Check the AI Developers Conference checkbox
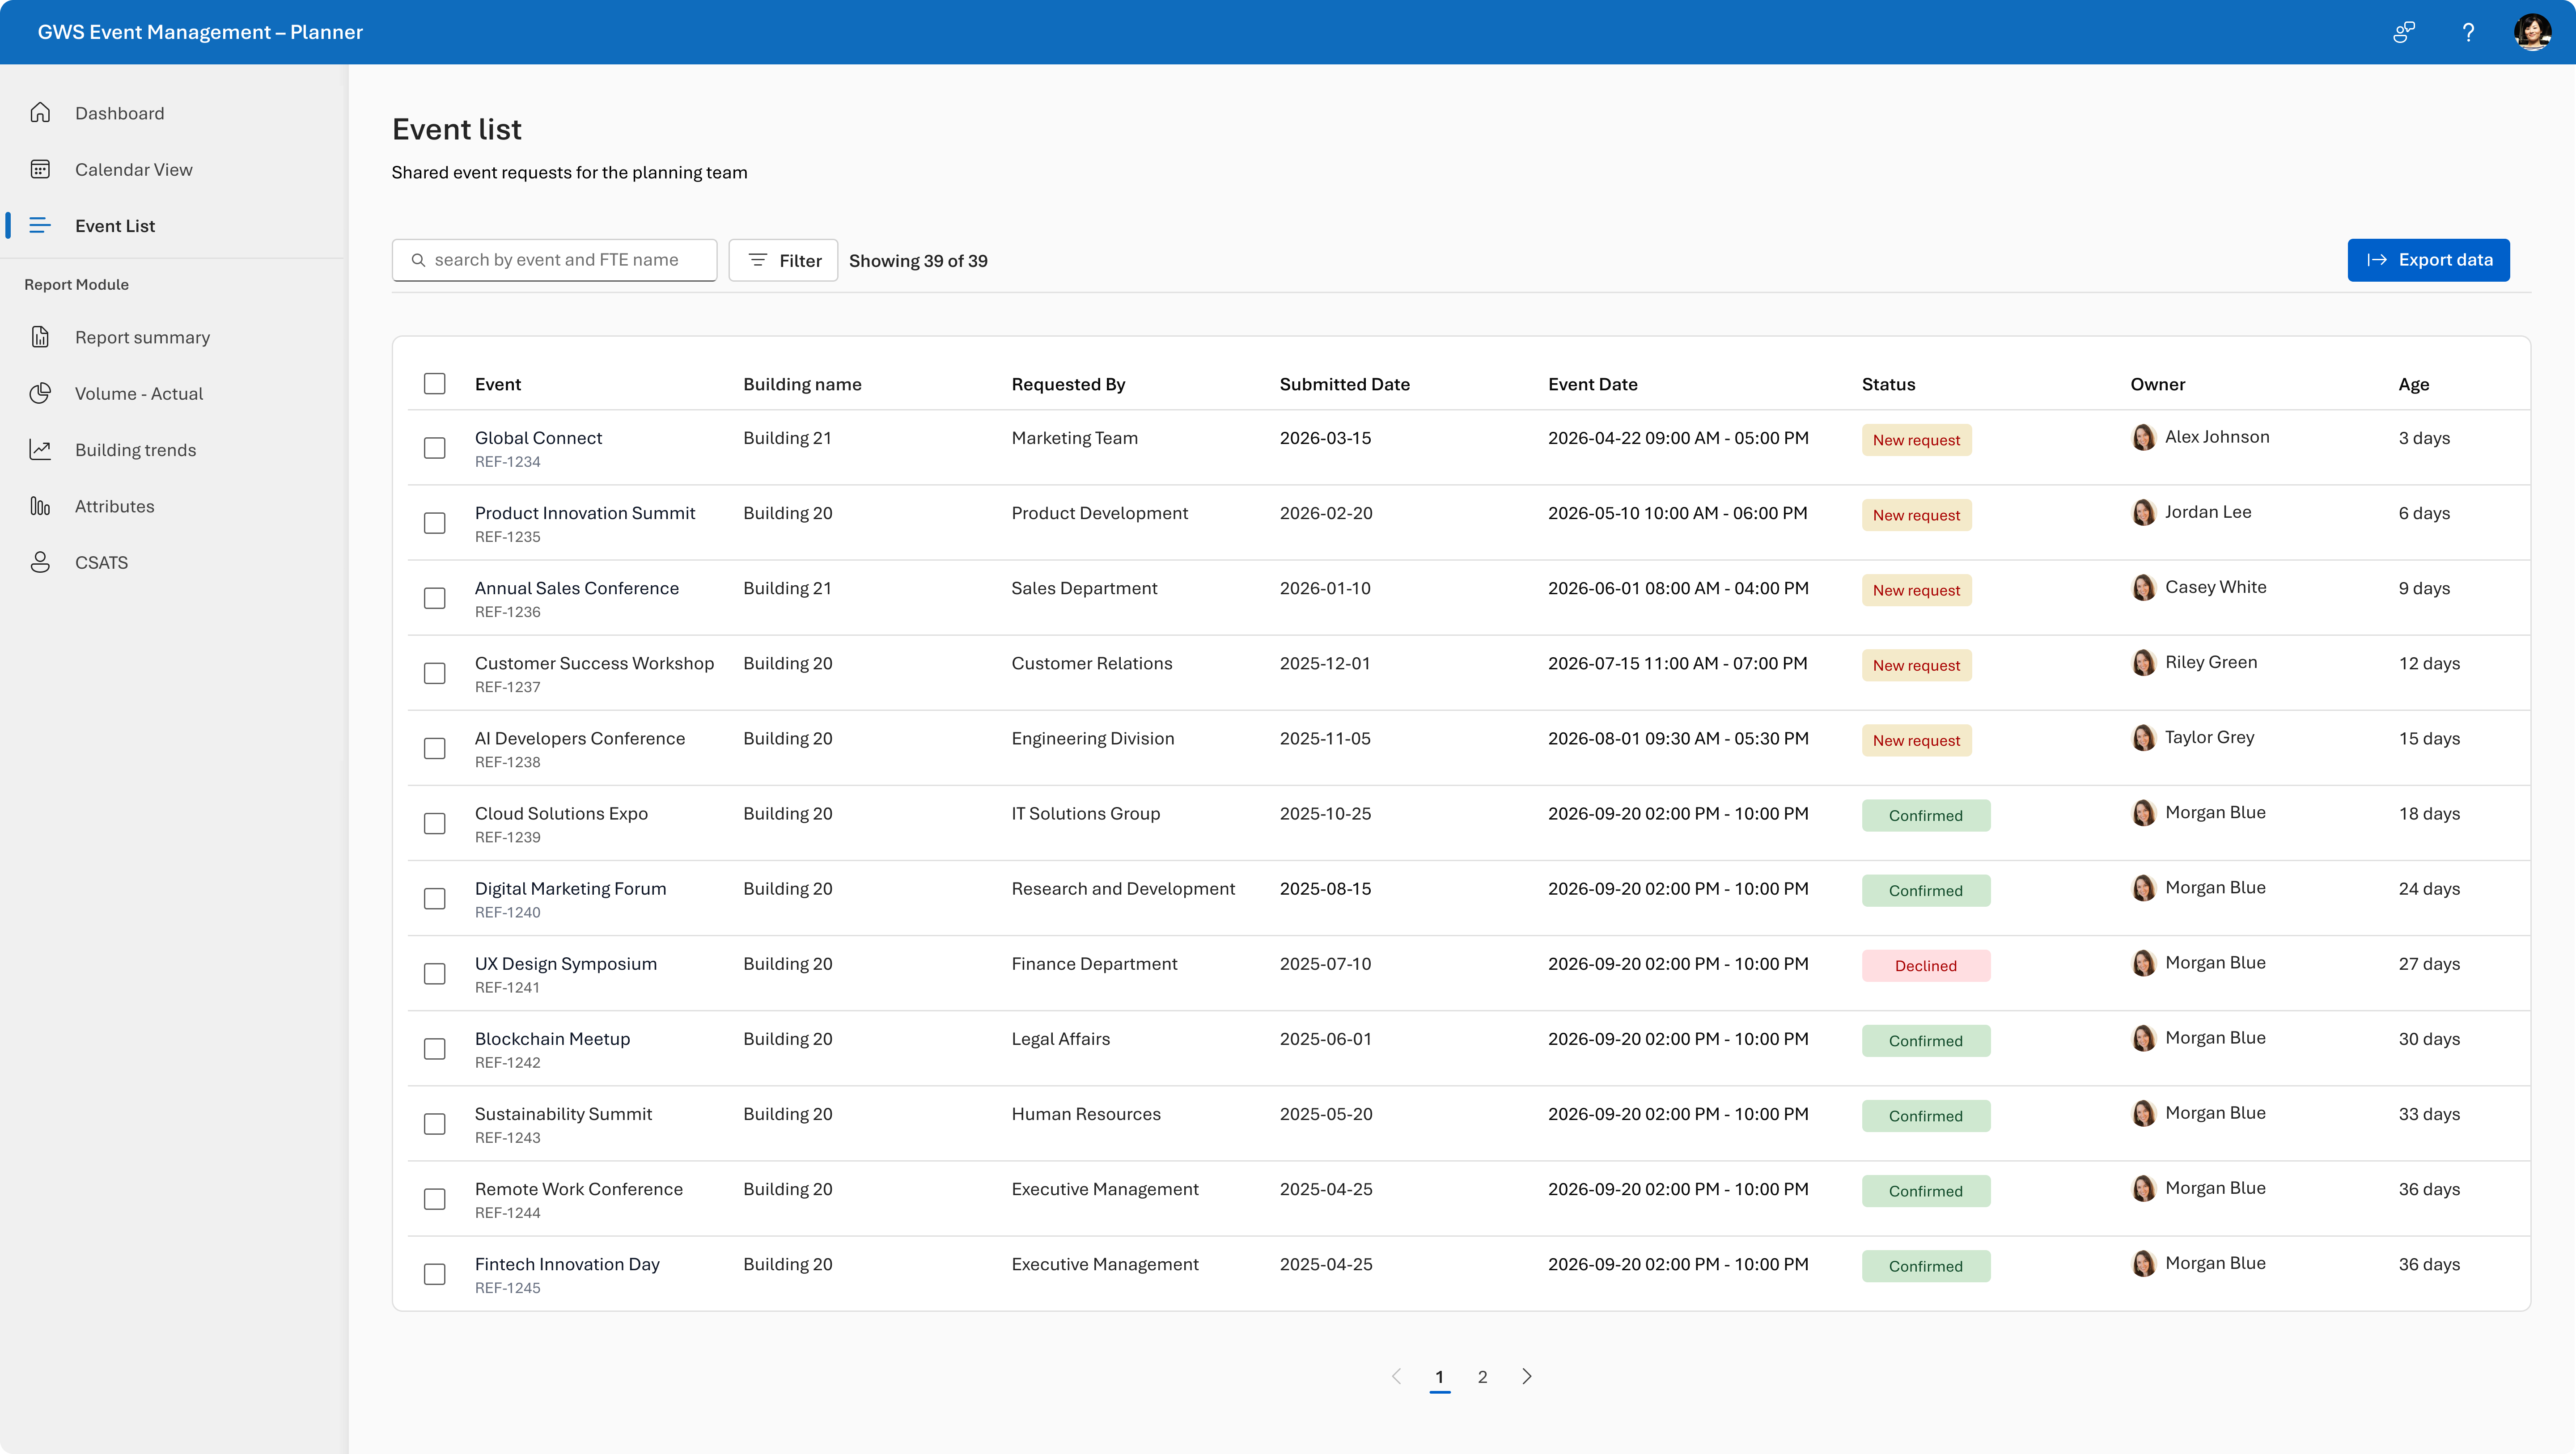Viewport: 2576px width, 1454px height. click(434, 748)
